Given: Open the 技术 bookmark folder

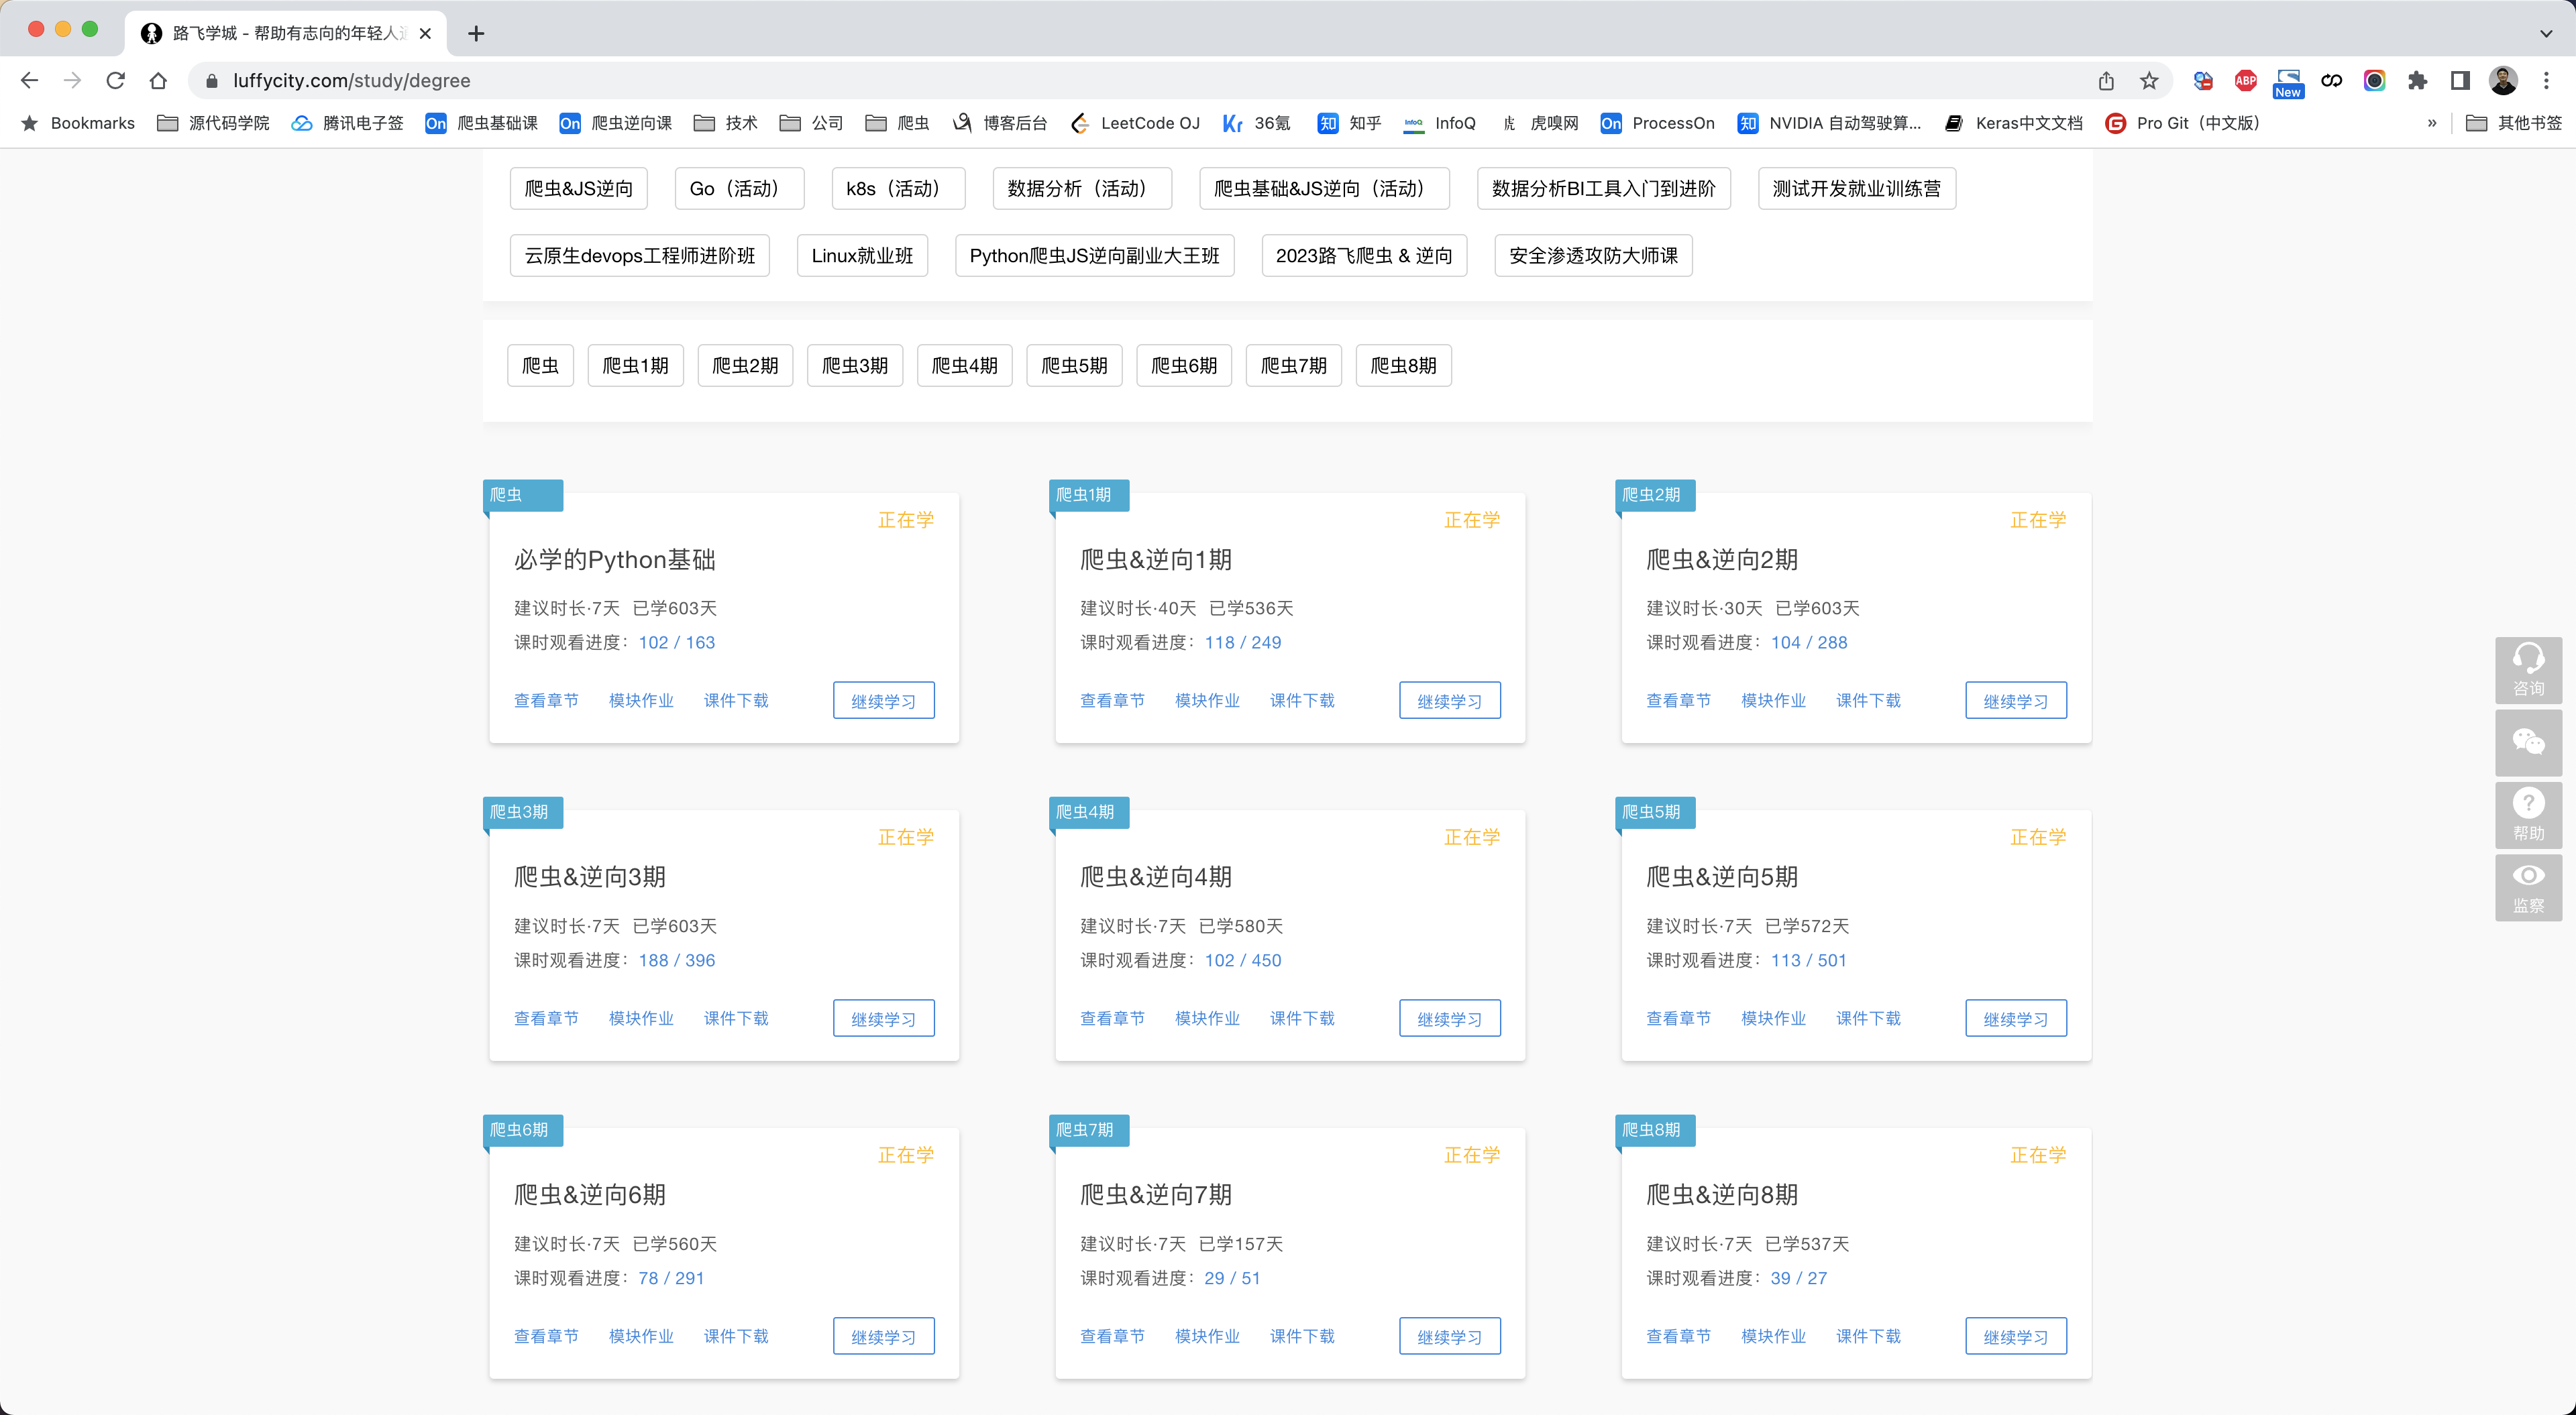Looking at the screenshot, I should (725, 123).
